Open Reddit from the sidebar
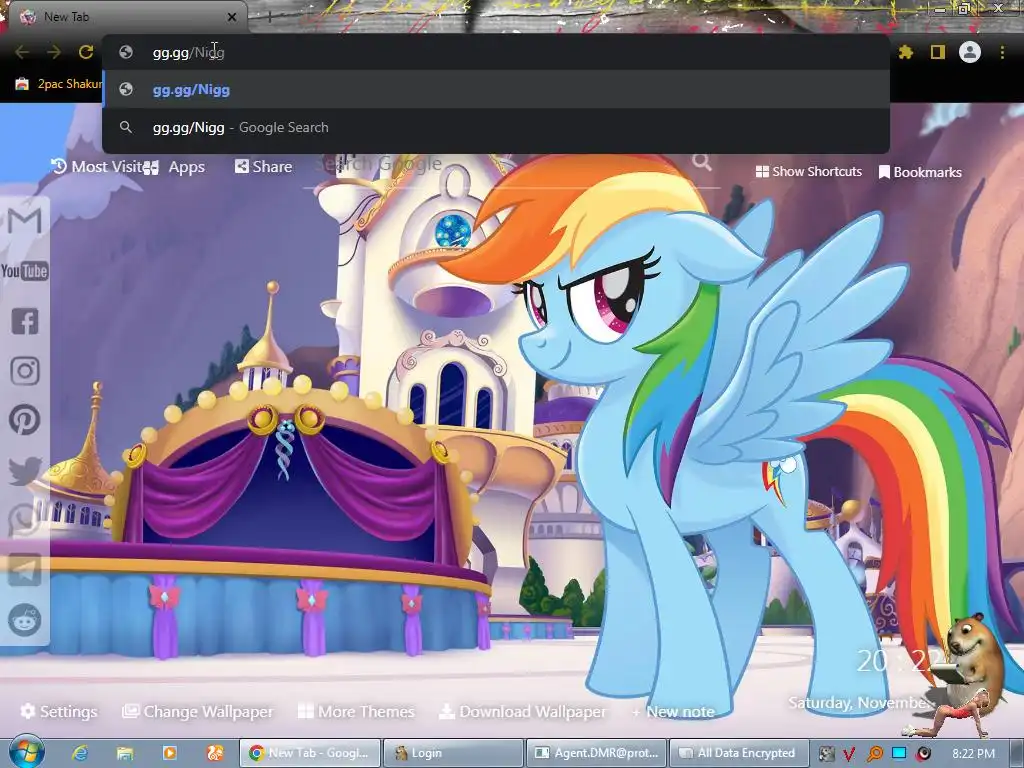This screenshot has height=768, width=1024. point(25,620)
